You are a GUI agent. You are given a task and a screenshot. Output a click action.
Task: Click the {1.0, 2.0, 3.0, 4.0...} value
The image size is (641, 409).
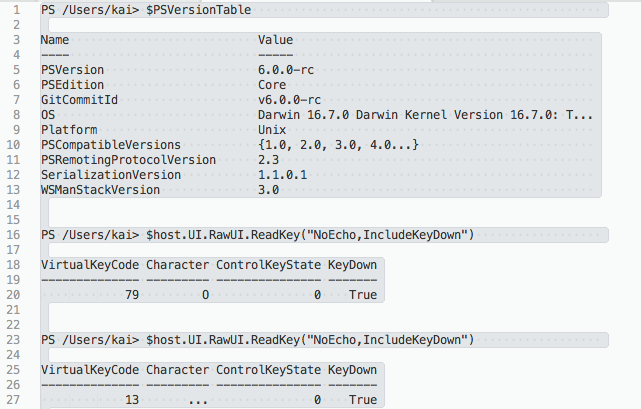pos(338,145)
